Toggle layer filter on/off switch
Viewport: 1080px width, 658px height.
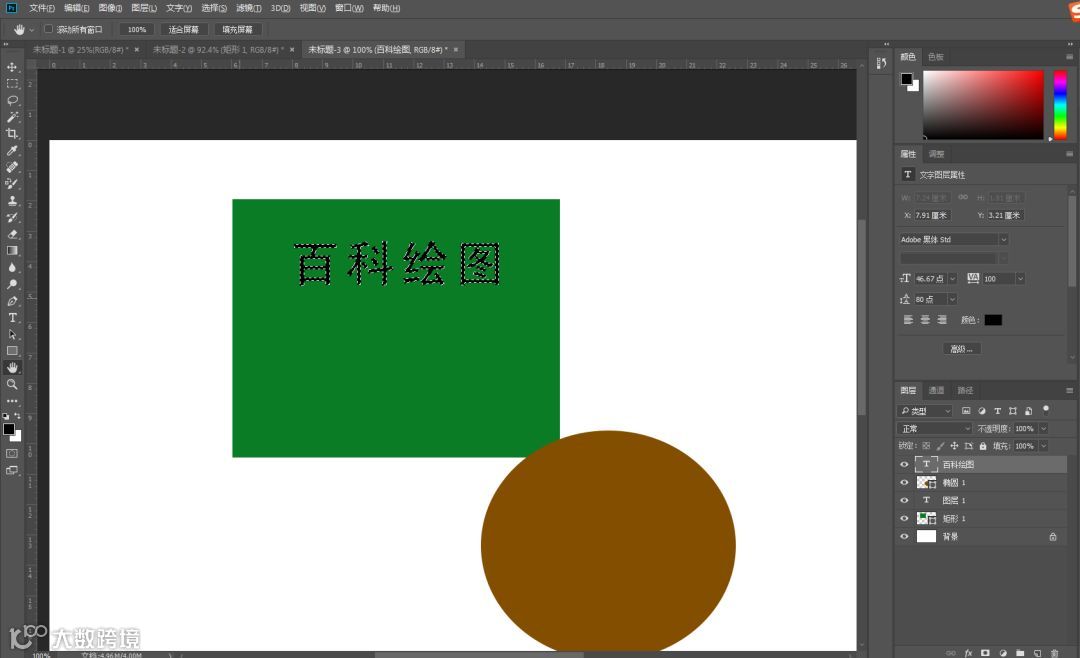1046,410
